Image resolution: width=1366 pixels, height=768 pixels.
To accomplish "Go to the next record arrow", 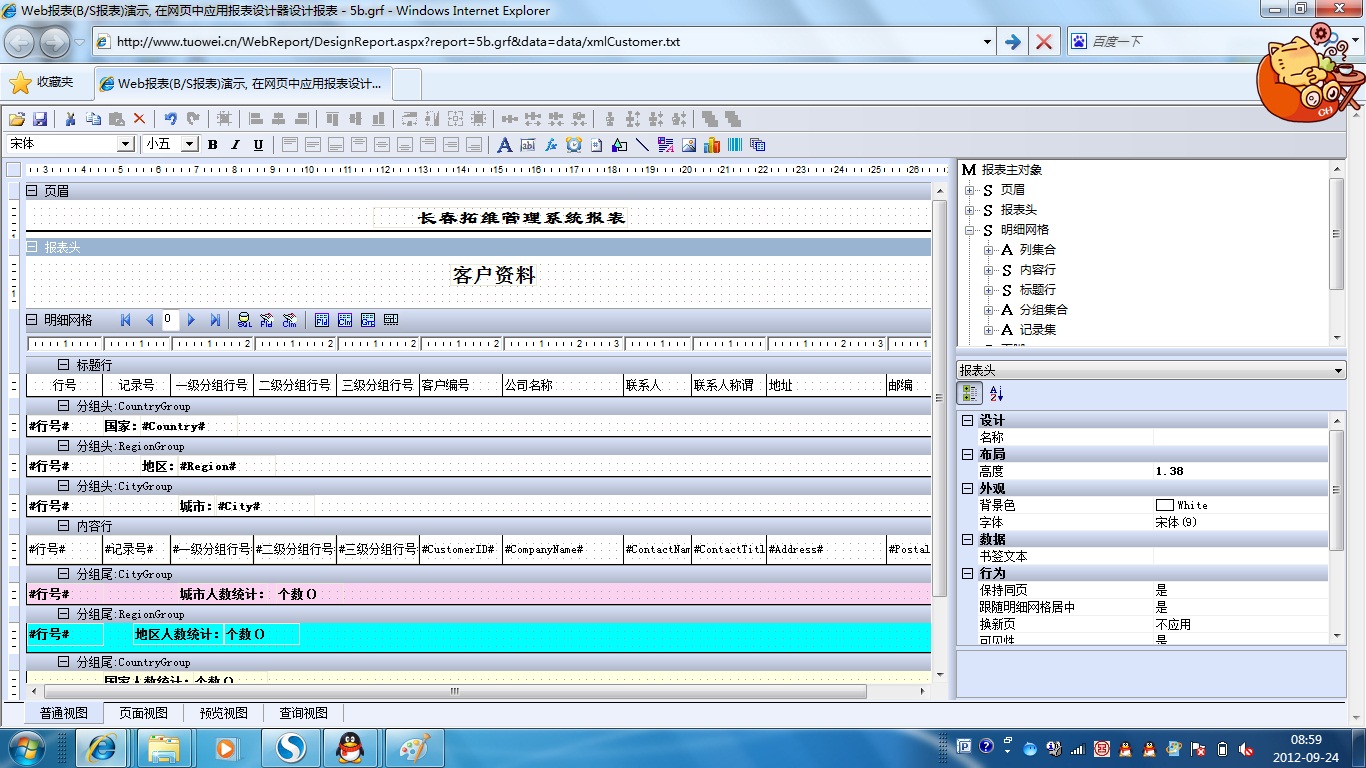I will pos(192,320).
